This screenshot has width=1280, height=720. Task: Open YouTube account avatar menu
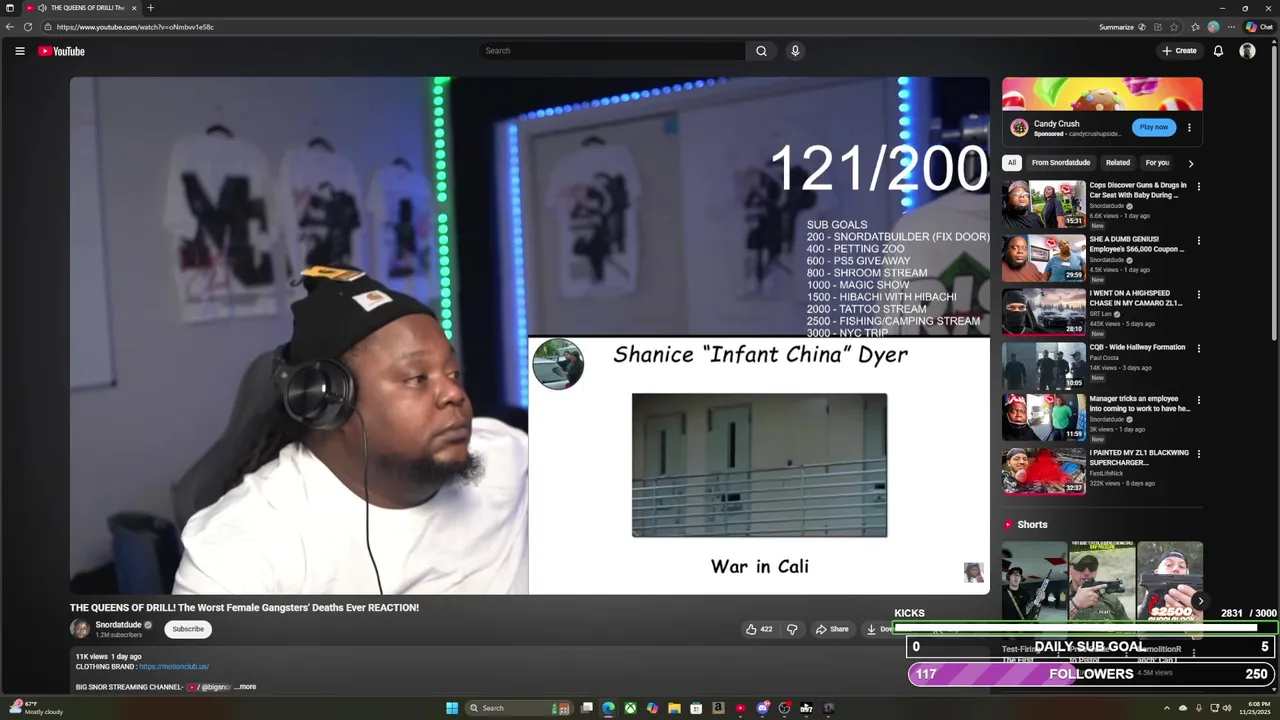pyautogui.click(x=1247, y=51)
